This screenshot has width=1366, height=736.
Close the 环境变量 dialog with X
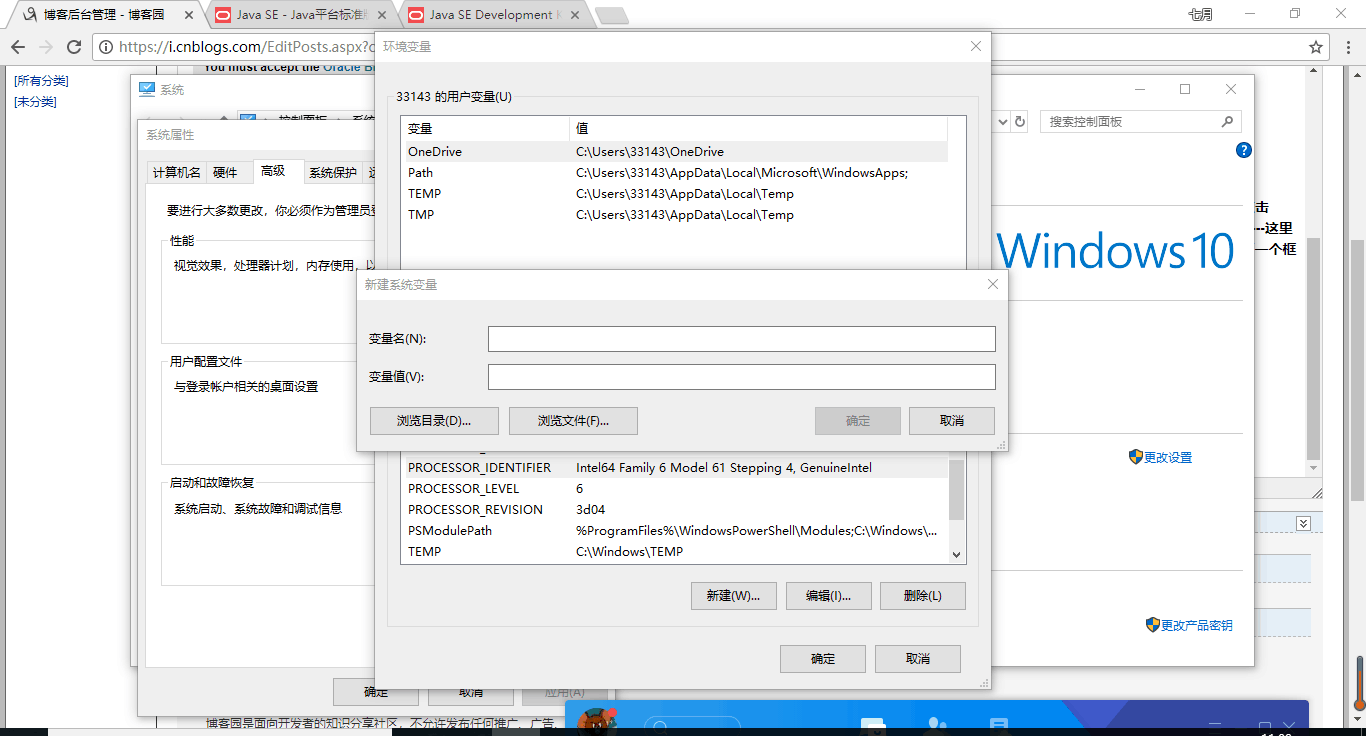[x=976, y=46]
